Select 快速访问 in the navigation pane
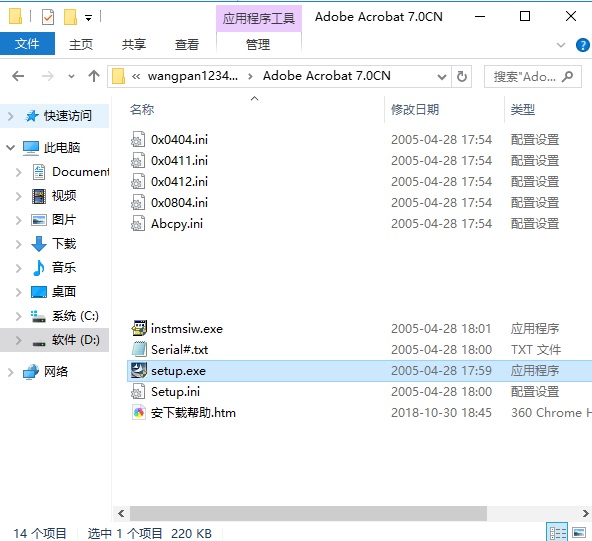Image resolution: width=592 pixels, height=541 pixels. pyautogui.click(x=68, y=116)
